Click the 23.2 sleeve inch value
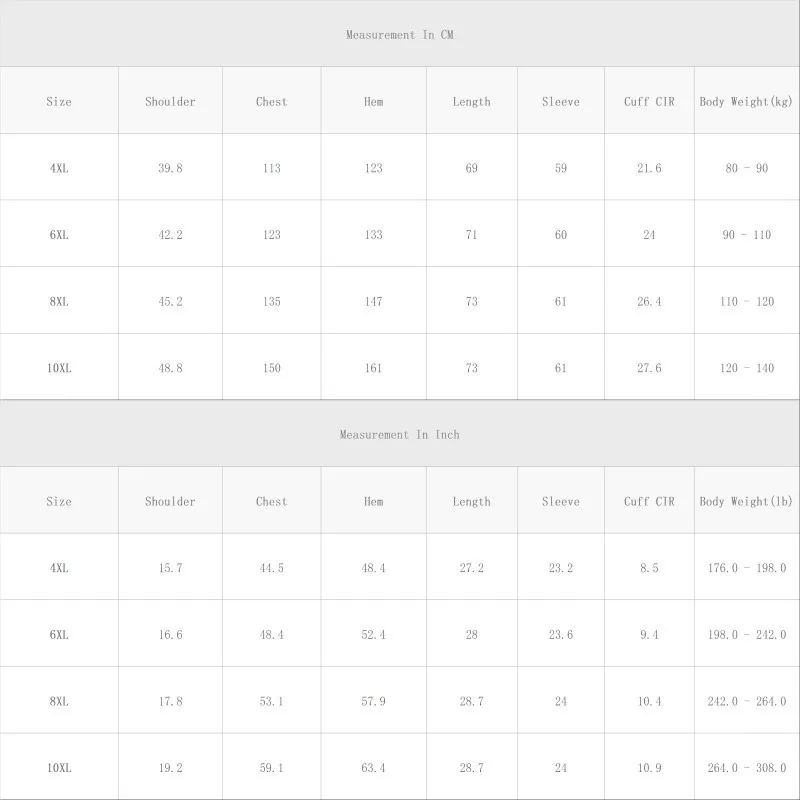Image resolution: width=800 pixels, height=800 pixels. pyautogui.click(x=560, y=568)
